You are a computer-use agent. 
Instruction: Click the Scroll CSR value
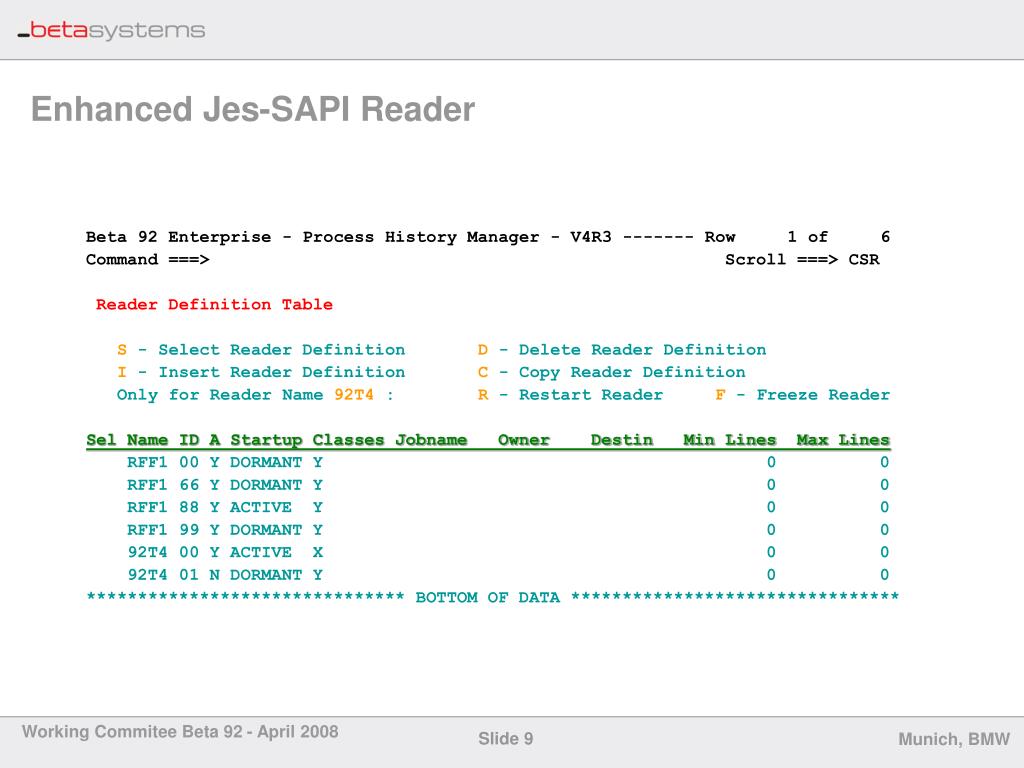pyautogui.click(x=863, y=259)
